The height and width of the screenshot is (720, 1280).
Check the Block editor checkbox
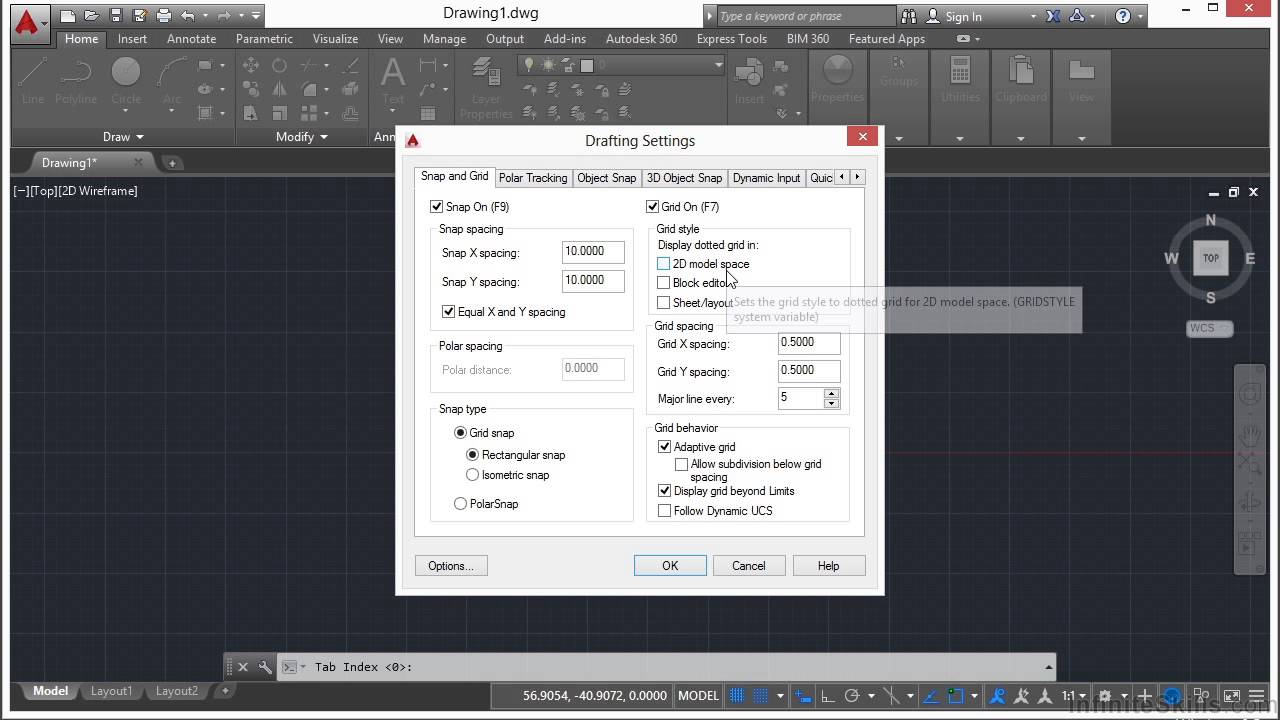click(x=664, y=283)
